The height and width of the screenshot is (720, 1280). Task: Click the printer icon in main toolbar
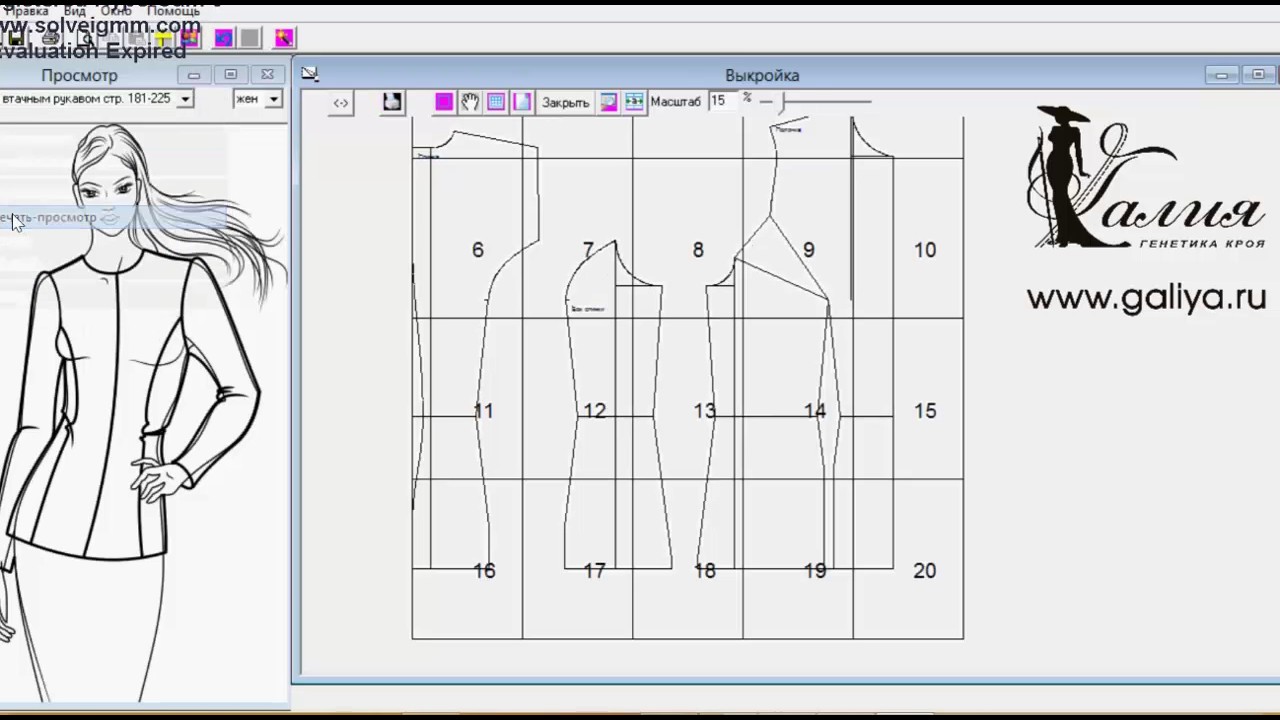pos(50,38)
